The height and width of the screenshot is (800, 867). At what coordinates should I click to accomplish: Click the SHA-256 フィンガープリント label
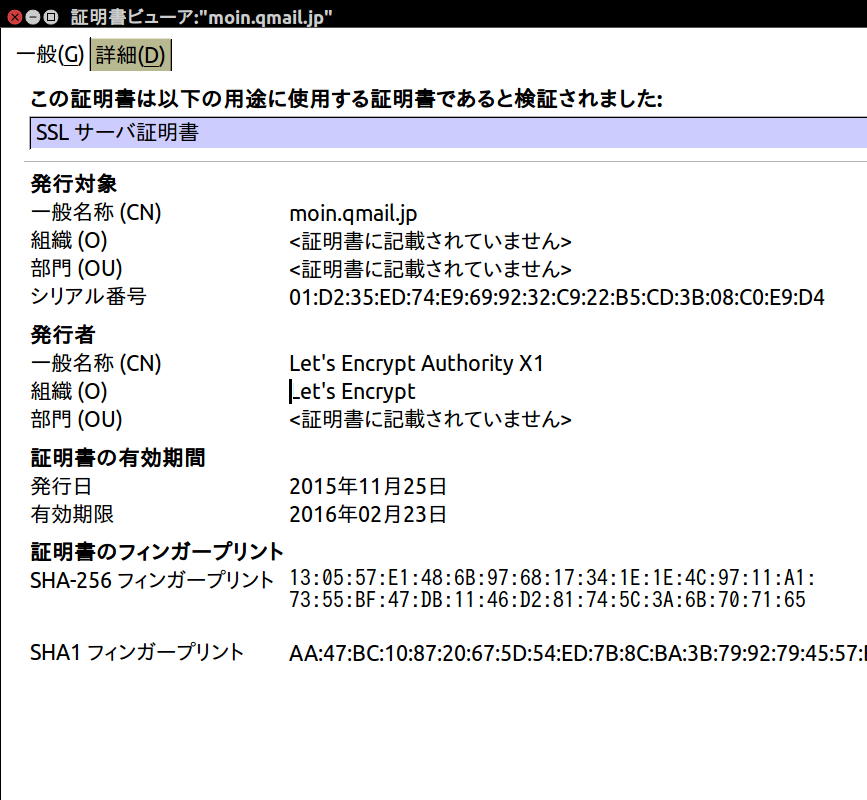(x=152, y=581)
